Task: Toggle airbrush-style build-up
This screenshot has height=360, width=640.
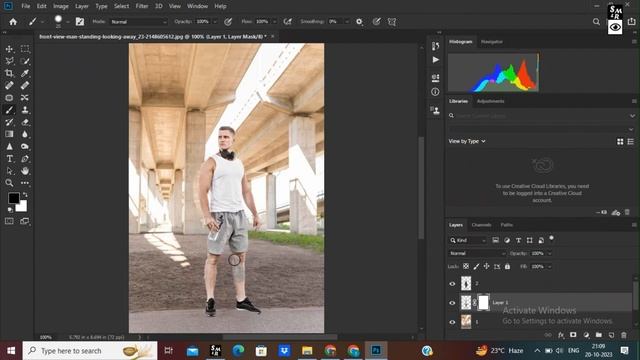Action: point(288,22)
